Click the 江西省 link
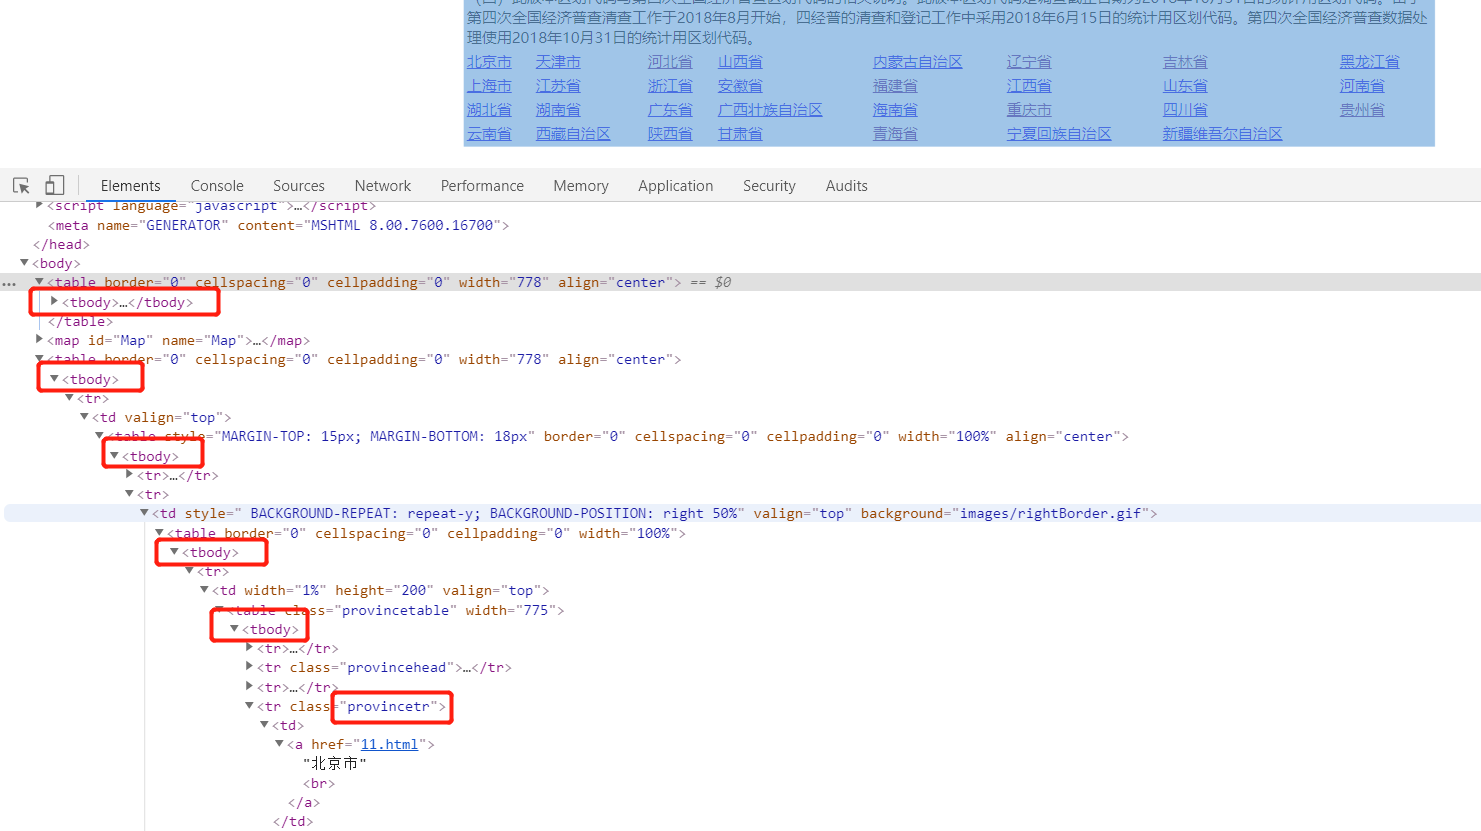The width and height of the screenshot is (1481, 831). [x=1029, y=86]
